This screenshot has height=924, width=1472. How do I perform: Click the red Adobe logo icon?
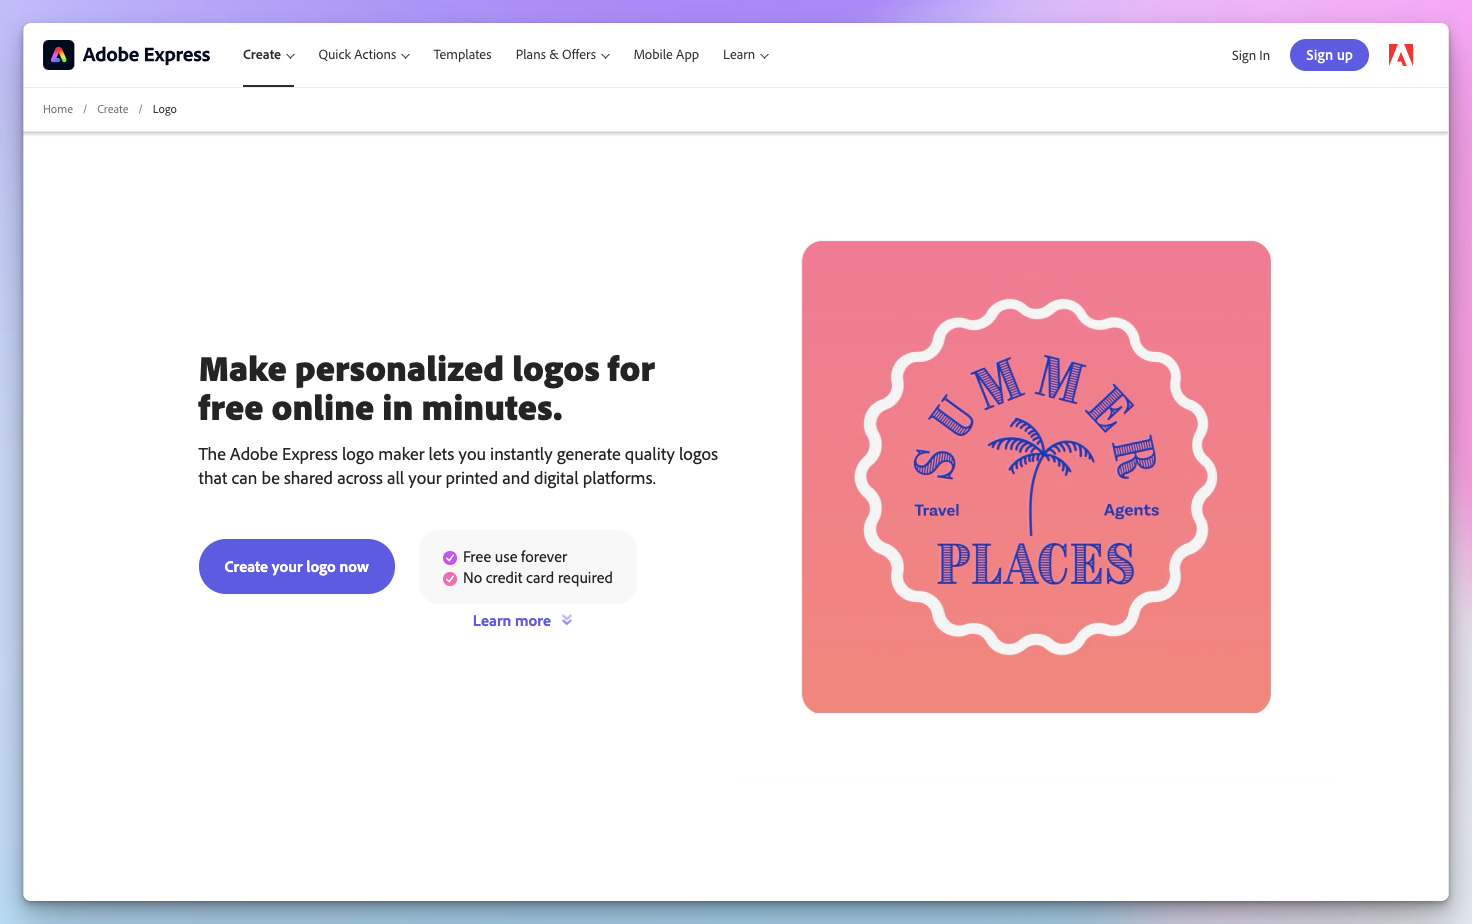(x=1401, y=55)
